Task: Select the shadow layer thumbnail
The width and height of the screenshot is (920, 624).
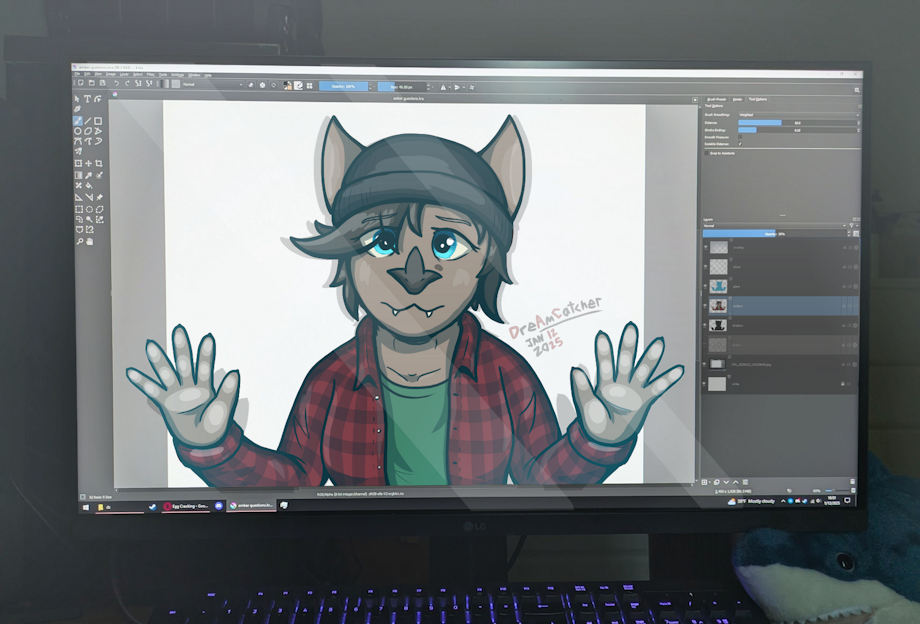Action: [x=718, y=325]
